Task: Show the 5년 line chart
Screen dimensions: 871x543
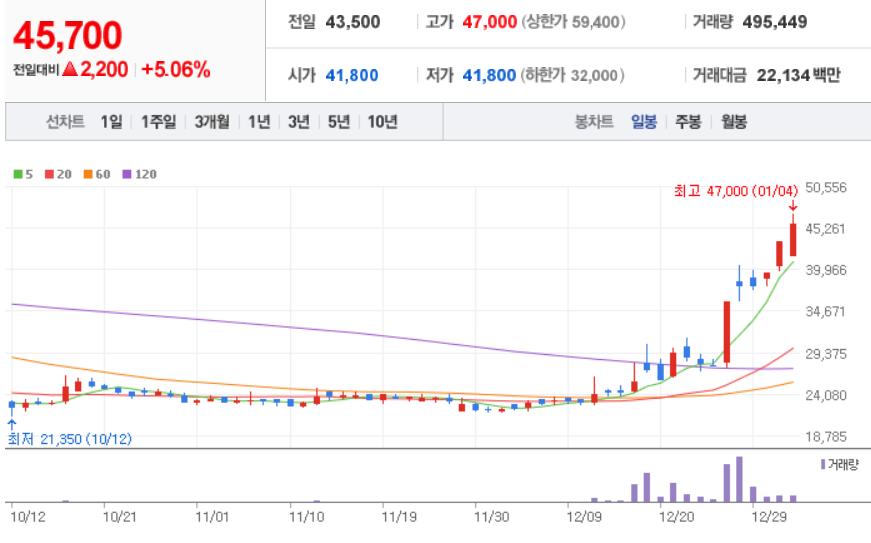Action: (339, 122)
